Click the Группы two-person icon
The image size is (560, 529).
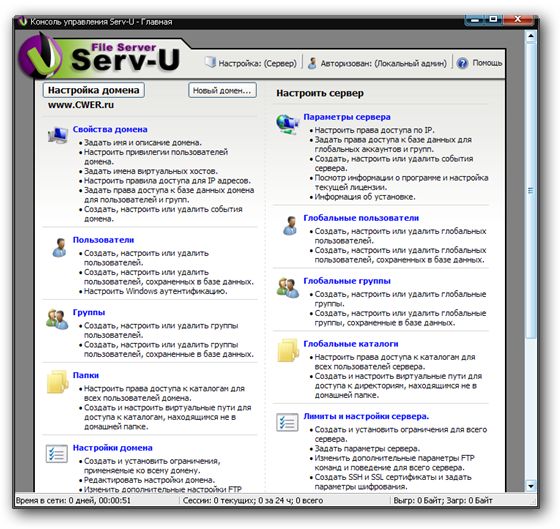(x=57, y=319)
